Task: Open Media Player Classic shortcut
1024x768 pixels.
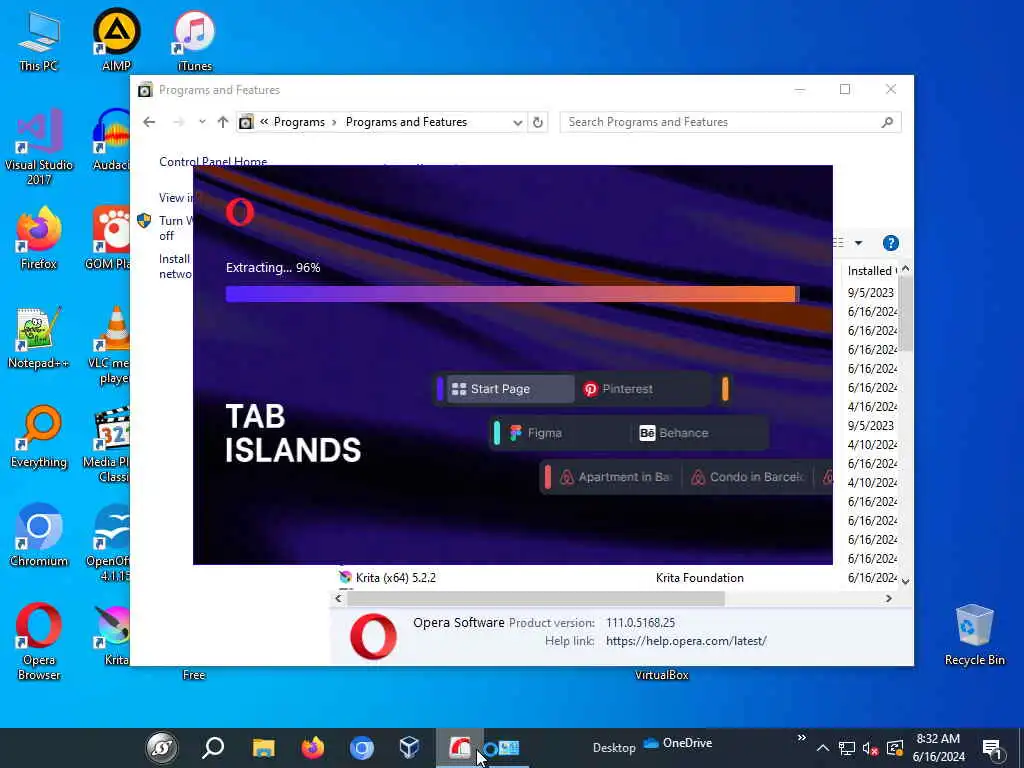Action: (x=108, y=445)
